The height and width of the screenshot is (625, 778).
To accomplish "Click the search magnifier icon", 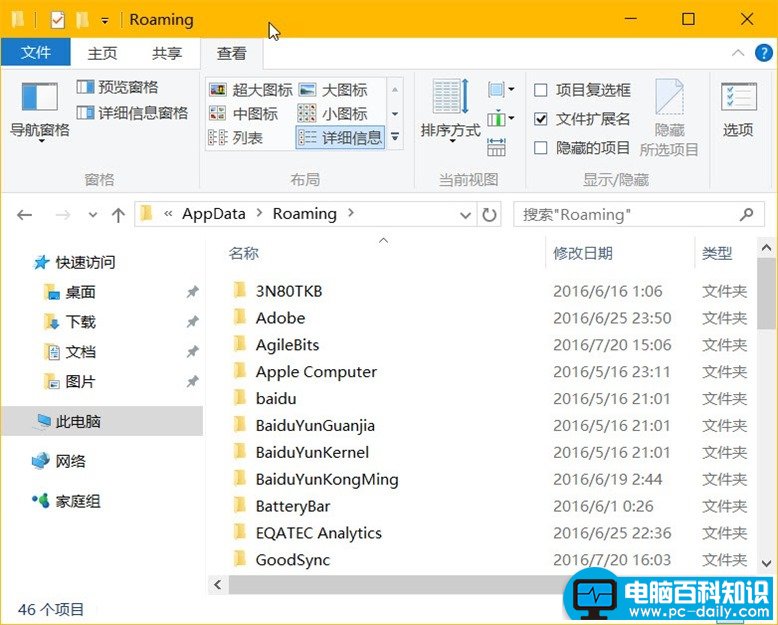I will pyautogui.click(x=746, y=214).
